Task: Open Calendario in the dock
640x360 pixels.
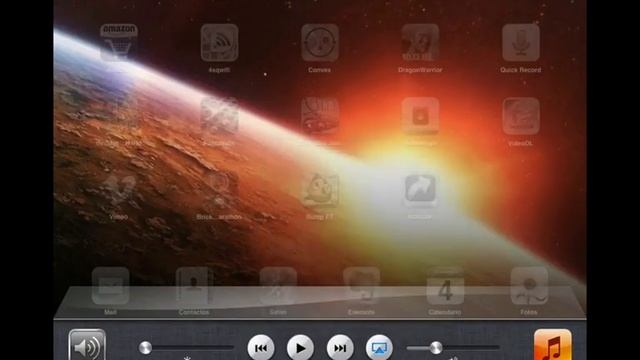Action: pyautogui.click(x=445, y=286)
